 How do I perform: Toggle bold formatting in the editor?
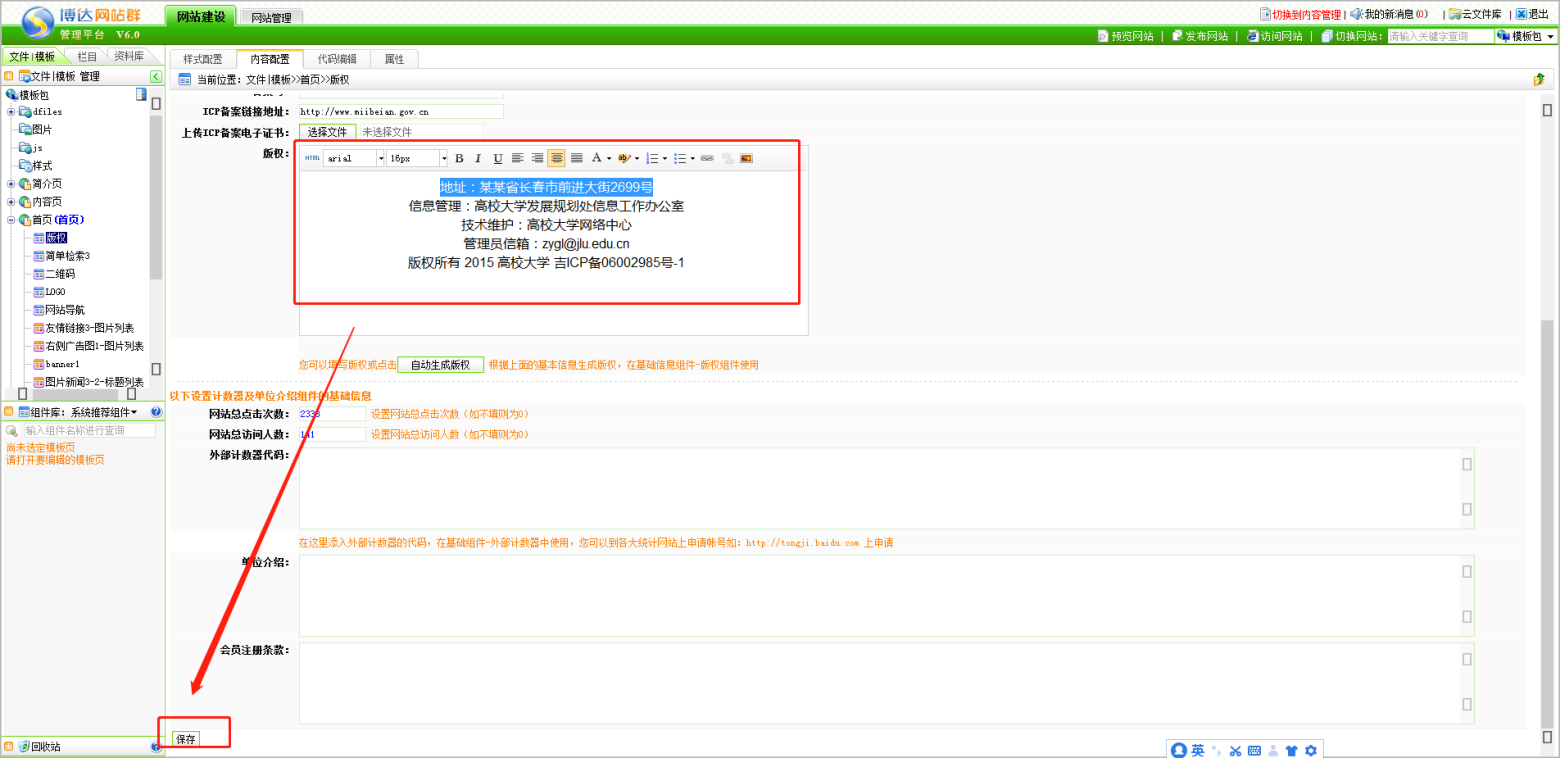point(459,158)
